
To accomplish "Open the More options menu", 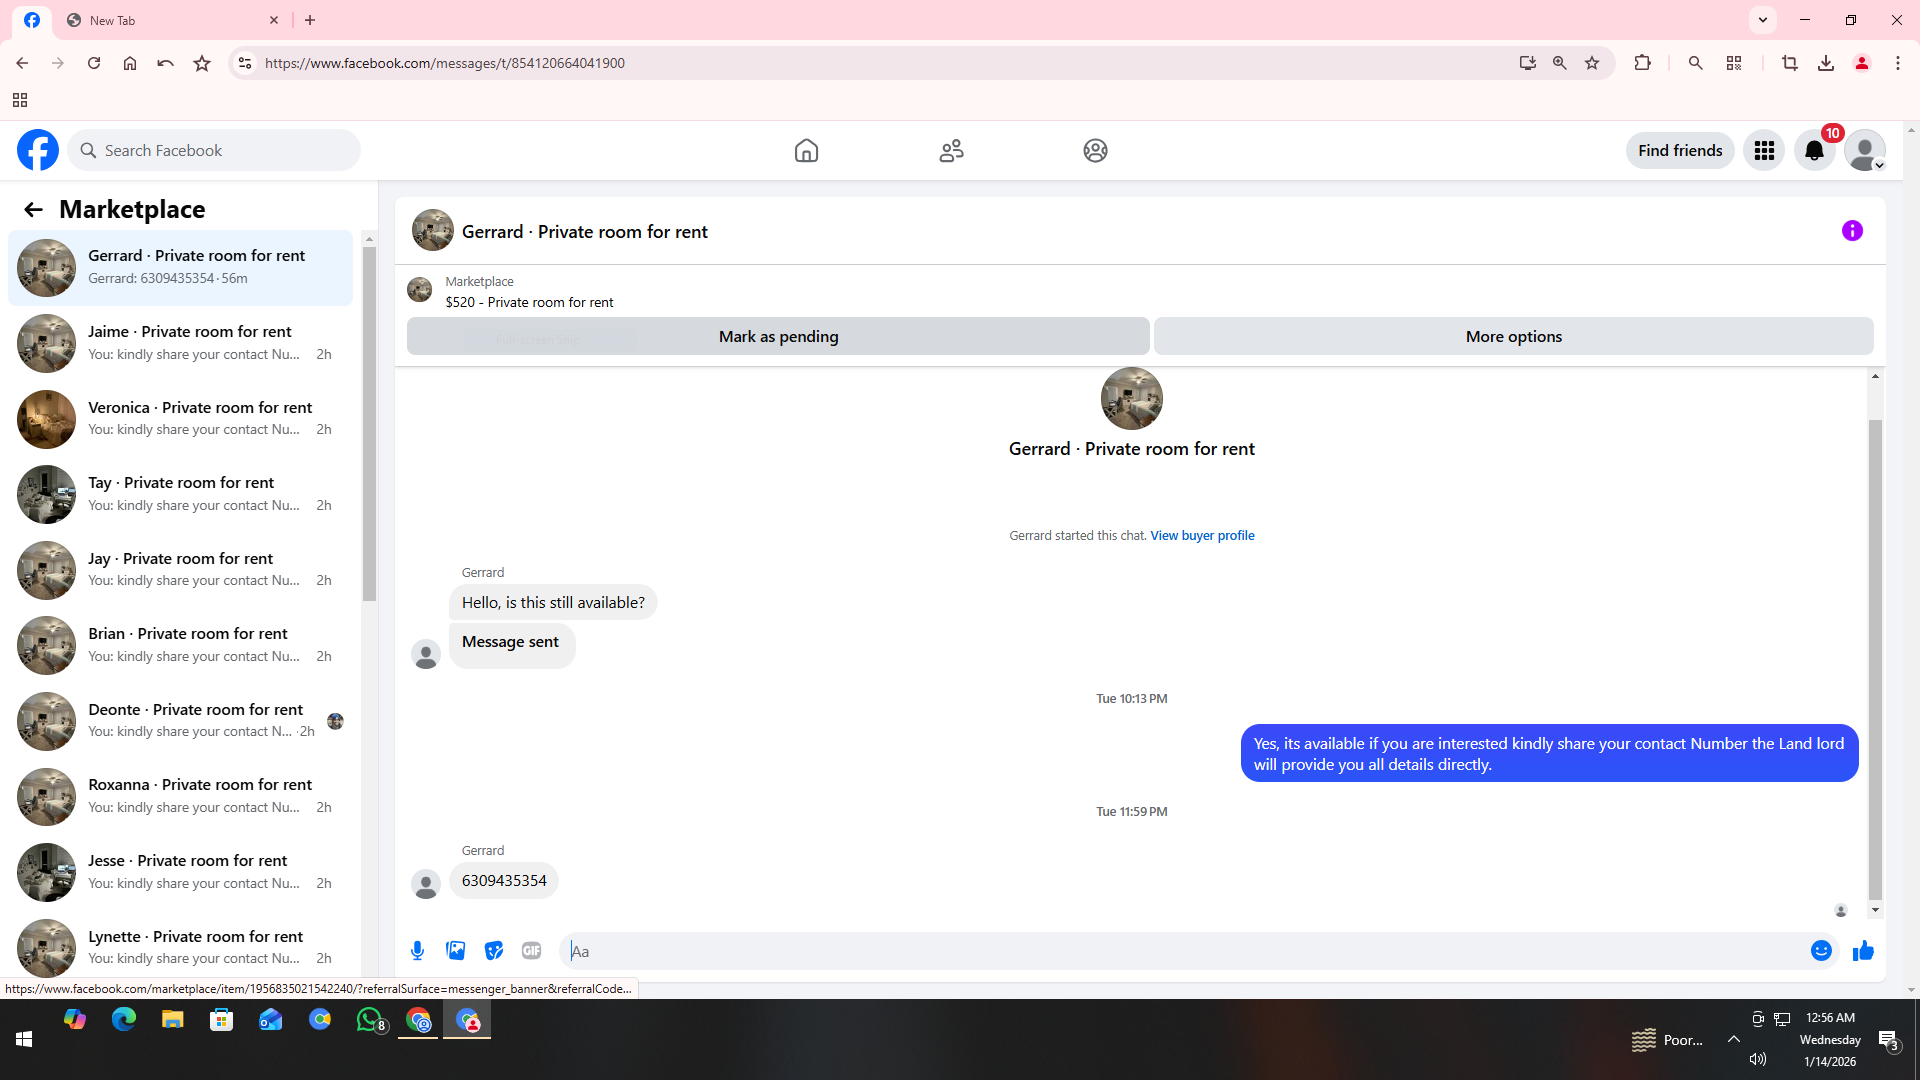I will (1513, 337).
